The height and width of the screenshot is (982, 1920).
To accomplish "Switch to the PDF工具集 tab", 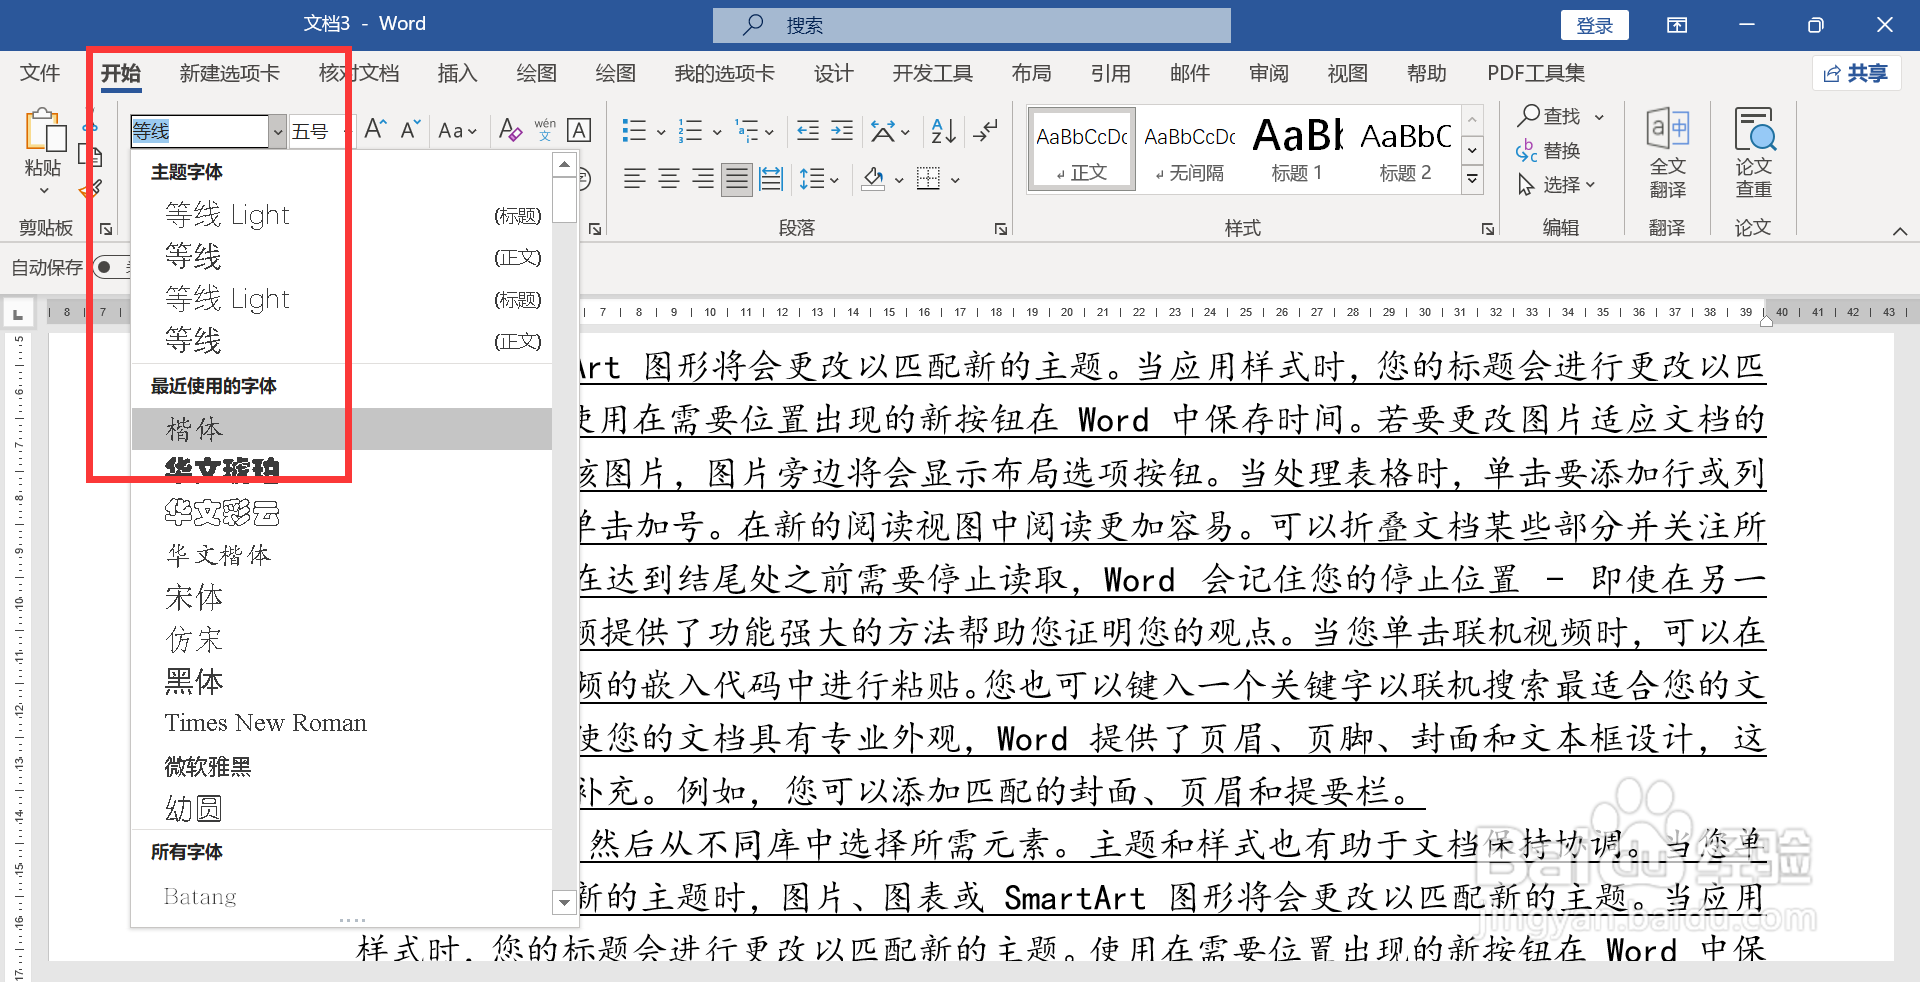I will pos(1536,73).
